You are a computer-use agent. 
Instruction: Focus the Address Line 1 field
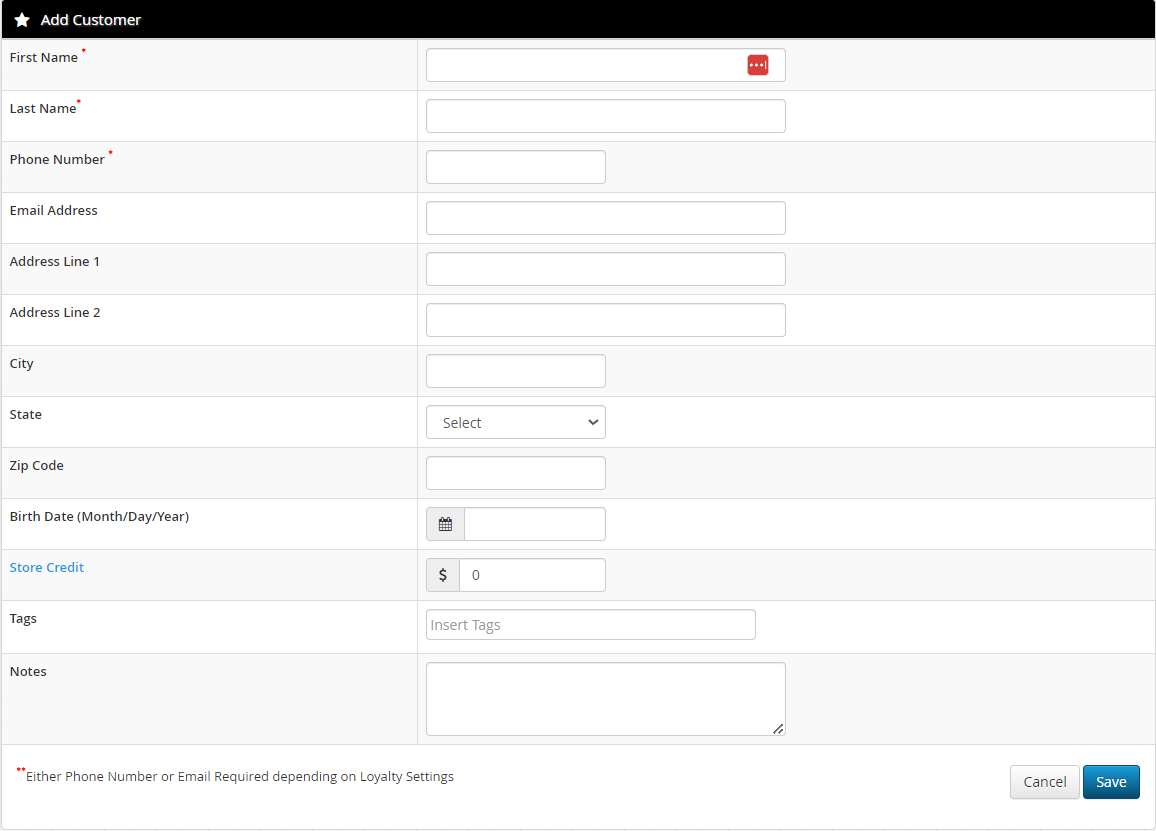(606, 268)
